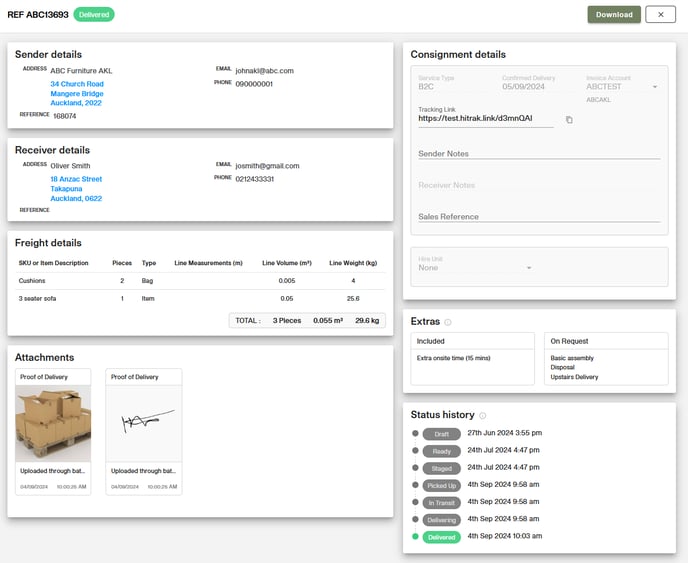This screenshot has width=688, height=563.
Task: Click the Line Weight column header
Action: click(x=353, y=263)
